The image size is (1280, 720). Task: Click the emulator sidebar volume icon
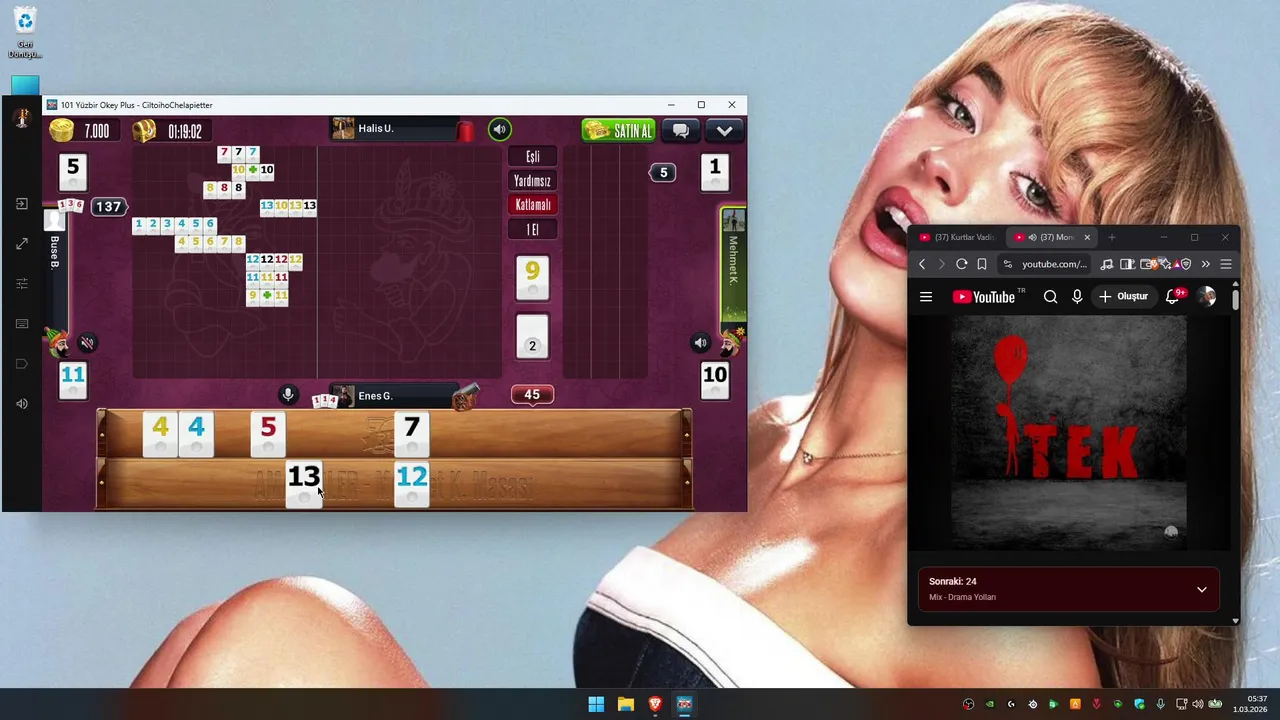click(x=22, y=404)
